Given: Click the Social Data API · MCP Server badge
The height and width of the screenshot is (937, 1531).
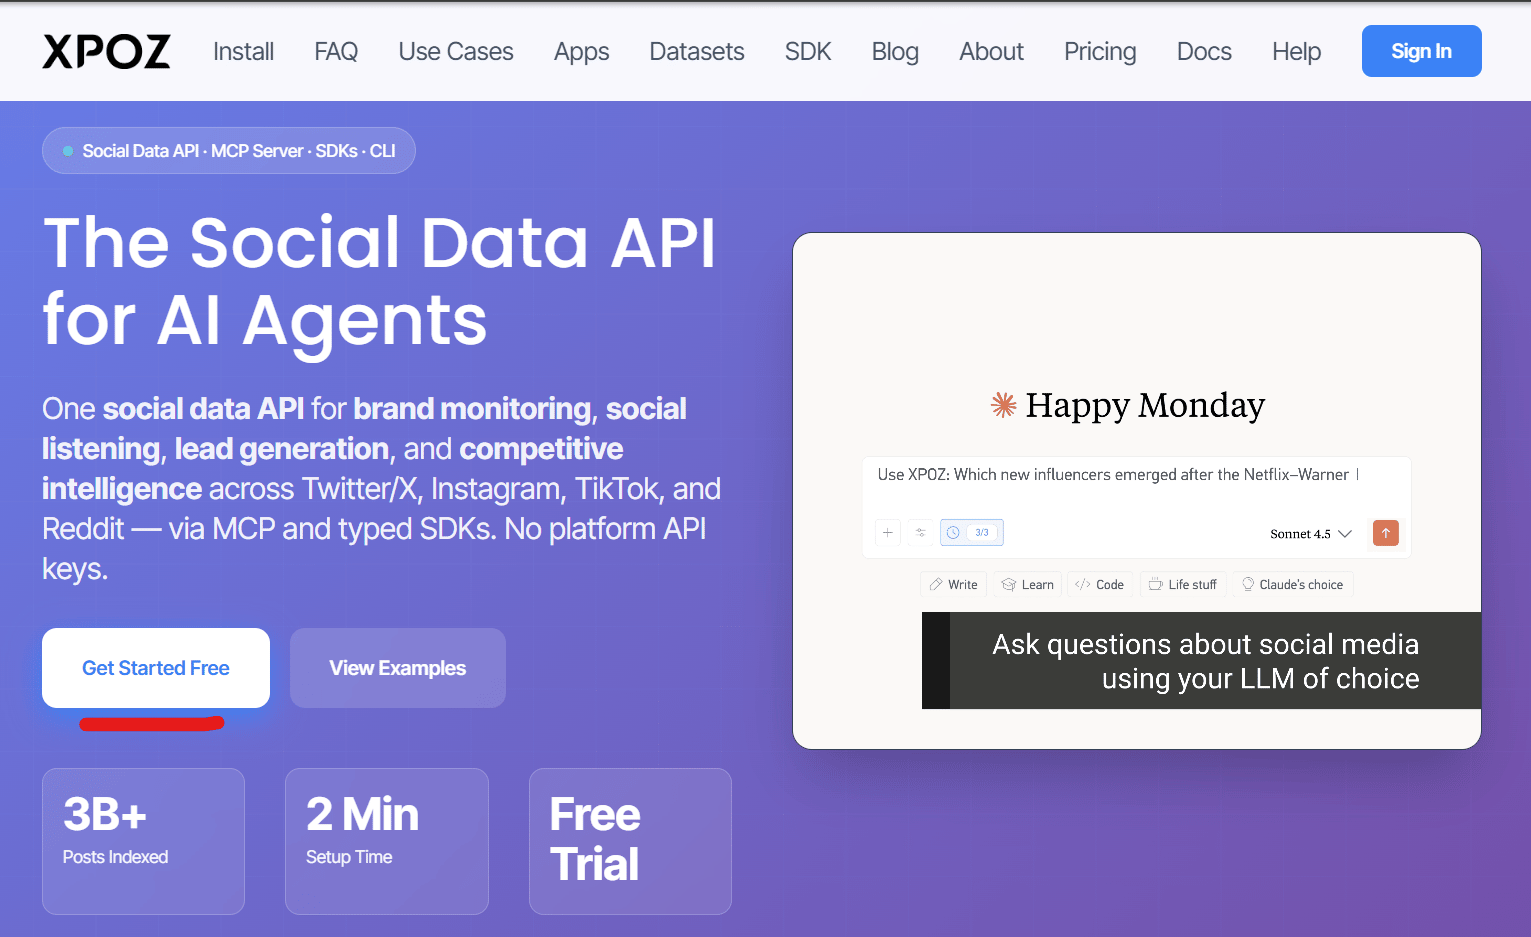Looking at the screenshot, I should point(229,151).
